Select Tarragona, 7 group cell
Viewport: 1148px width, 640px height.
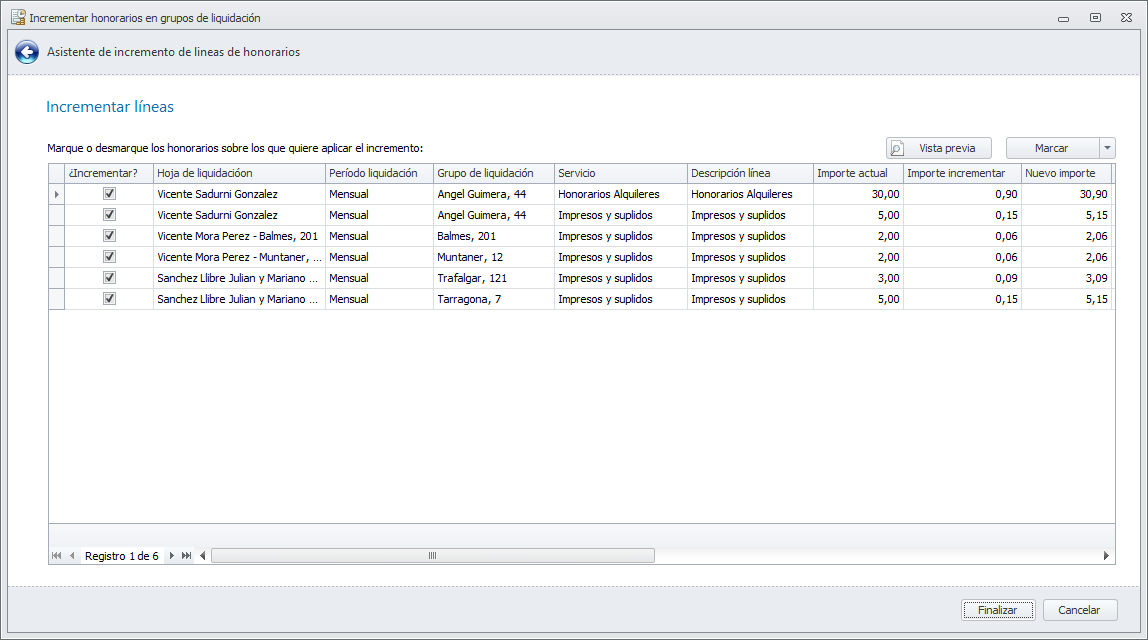click(493, 299)
